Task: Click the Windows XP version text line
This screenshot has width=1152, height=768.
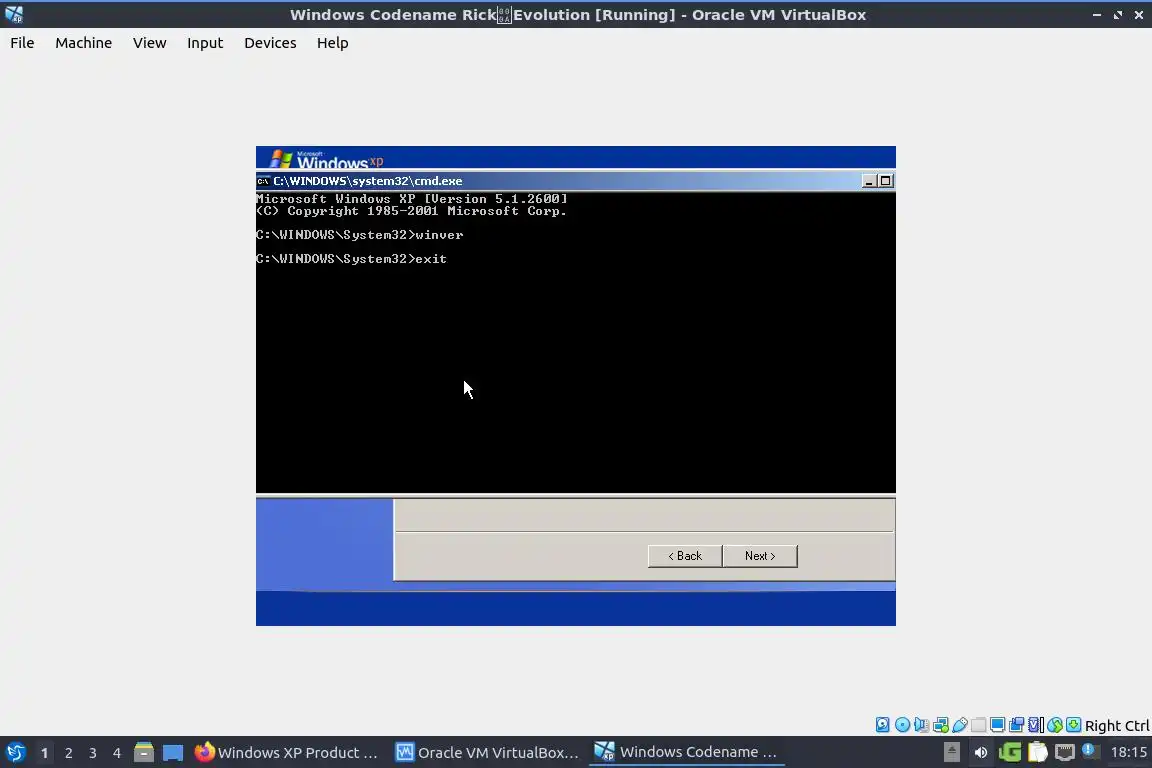Action: tap(411, 198)
